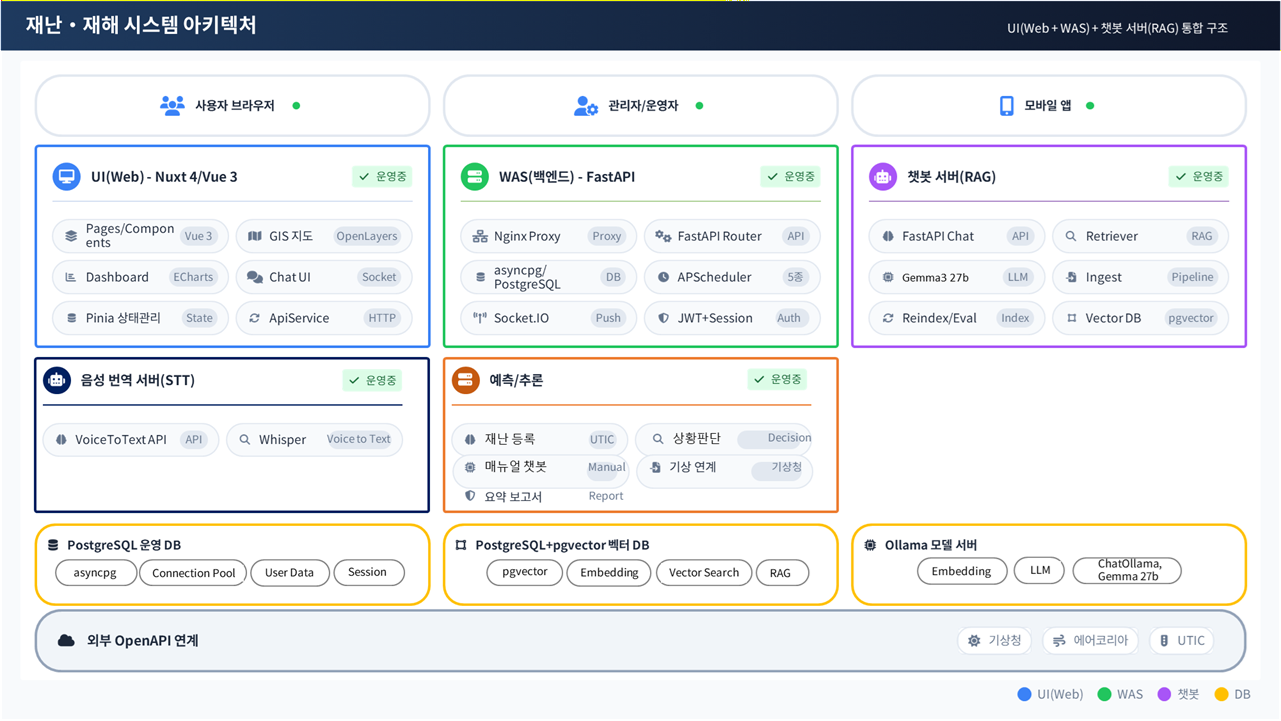Viewport: 1281px width, 721px height.
Task: Click the 운영중 status badge on 챗봇 서버 card
Action: tap(1198, 177)
